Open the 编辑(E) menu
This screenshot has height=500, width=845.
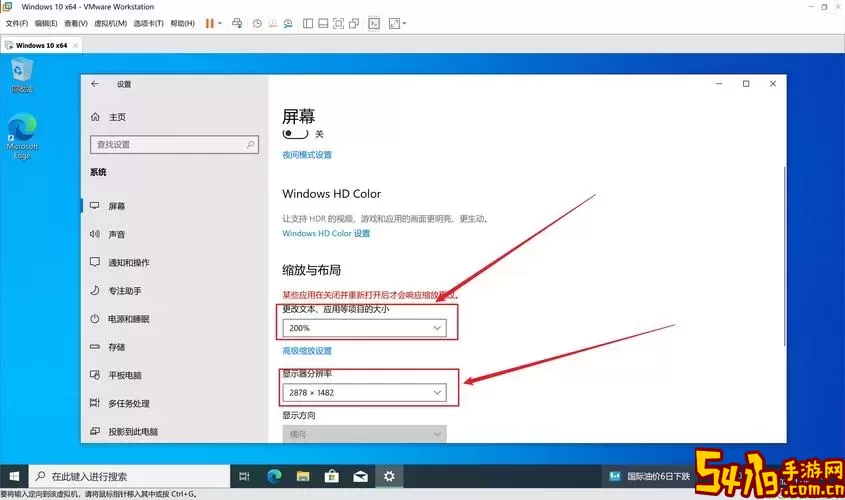(46, 24)
